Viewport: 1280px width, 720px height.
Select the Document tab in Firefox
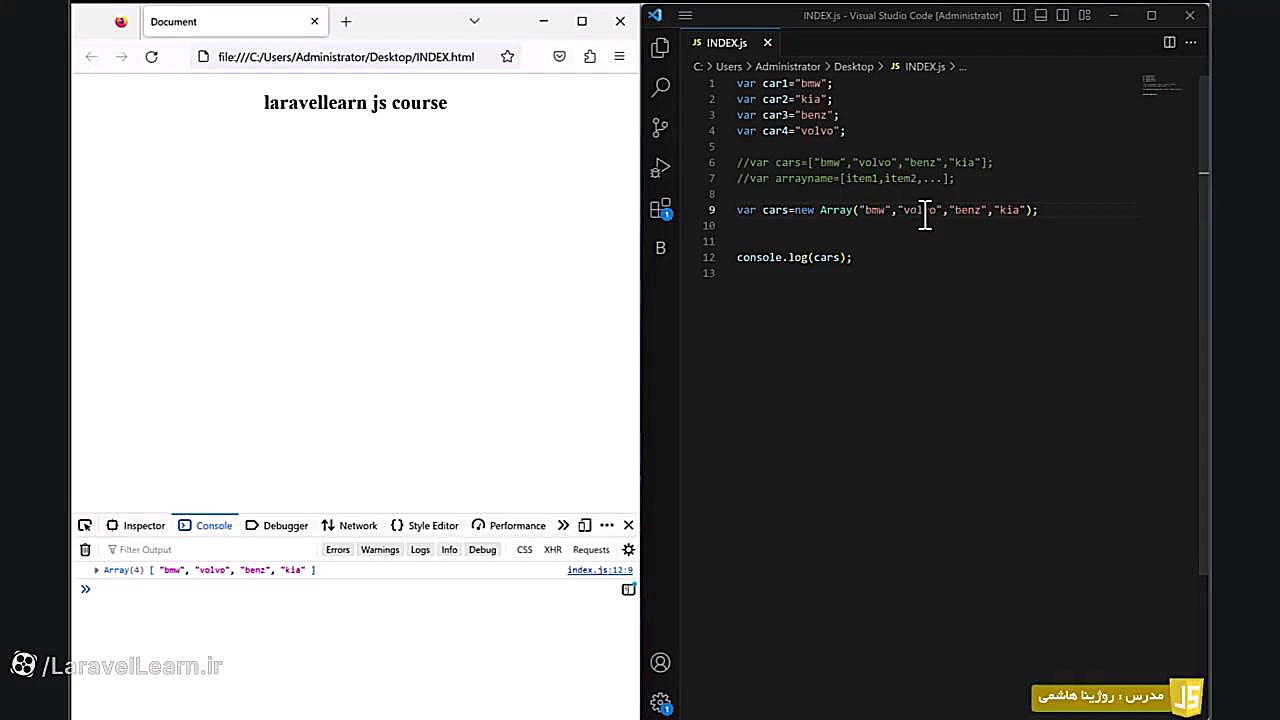(x=234, y=21)
